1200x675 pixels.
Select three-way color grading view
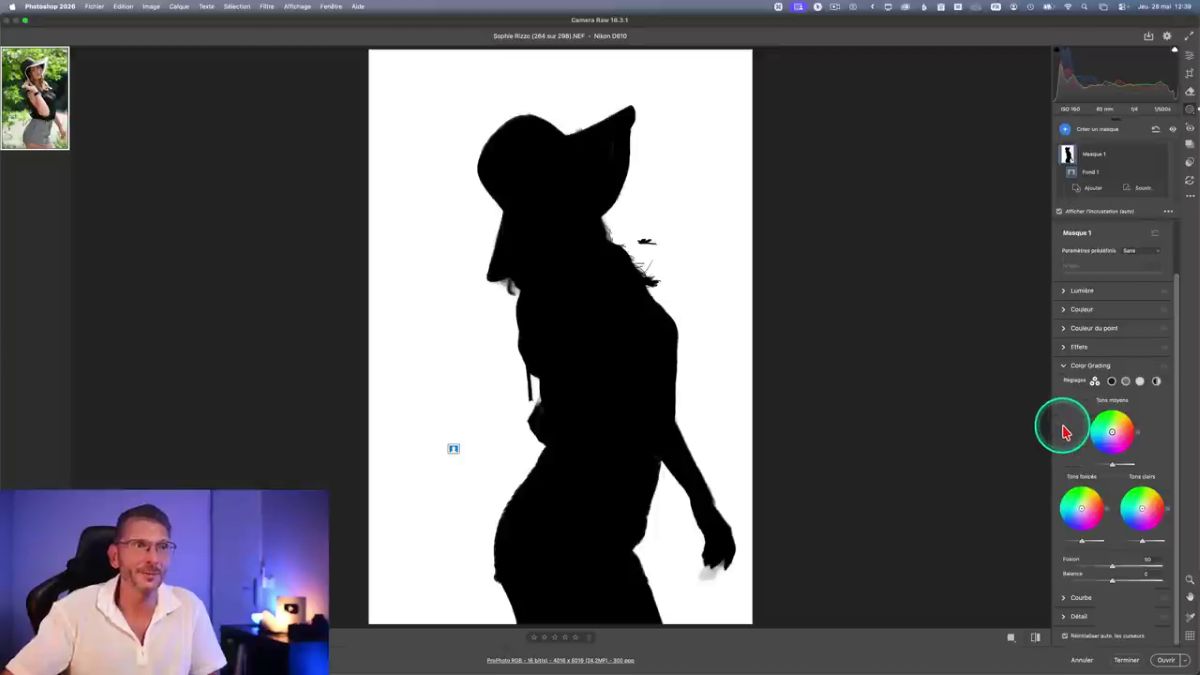pyautogui.click(x=1095, y=381)
